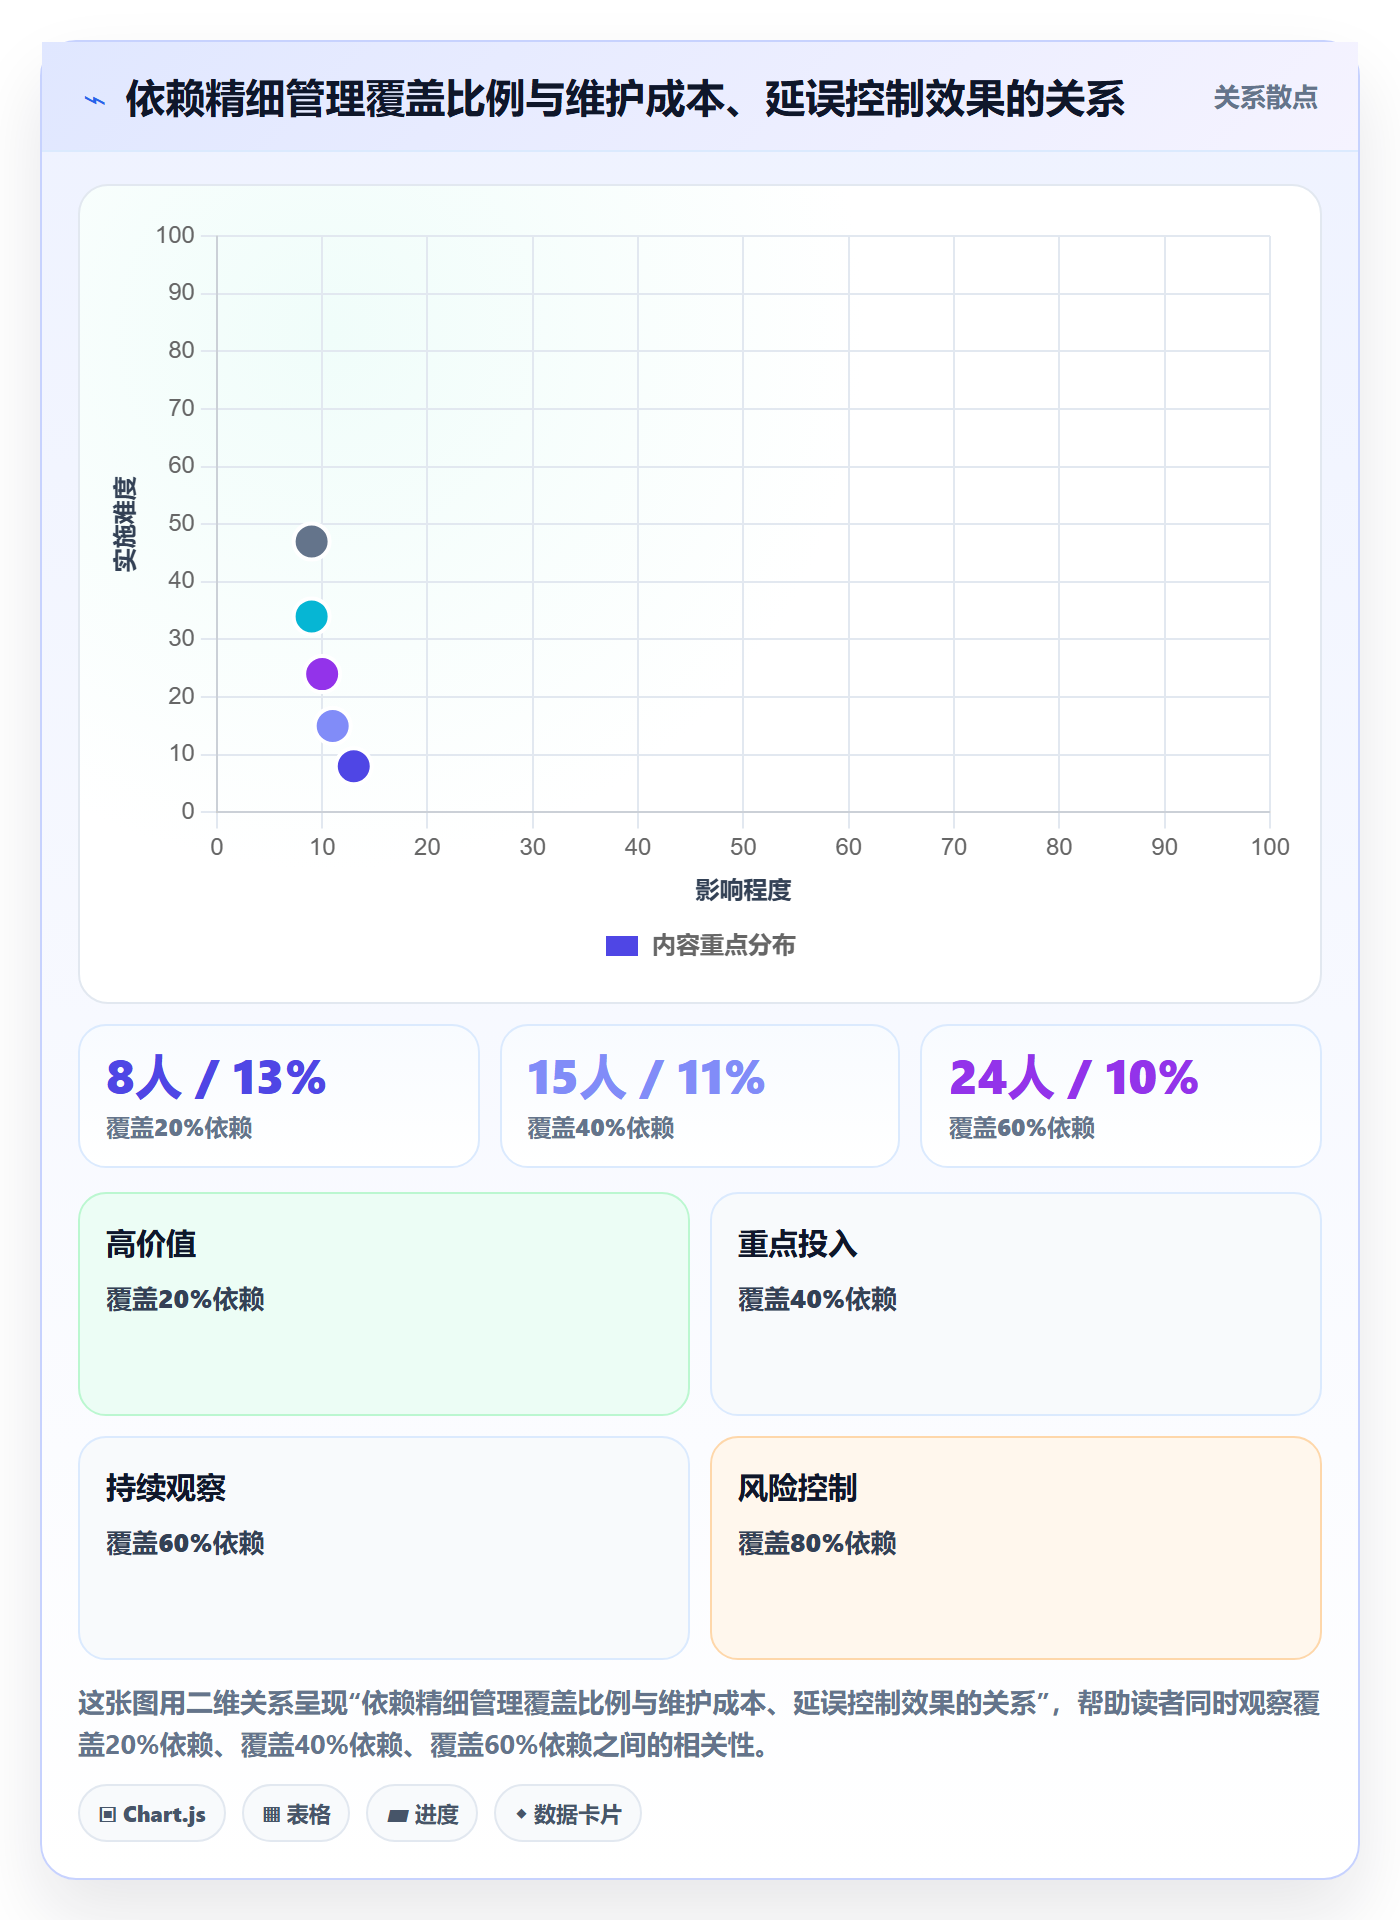
Task: Select the 持续观察 quadrant card
Action: point(384,1548)
